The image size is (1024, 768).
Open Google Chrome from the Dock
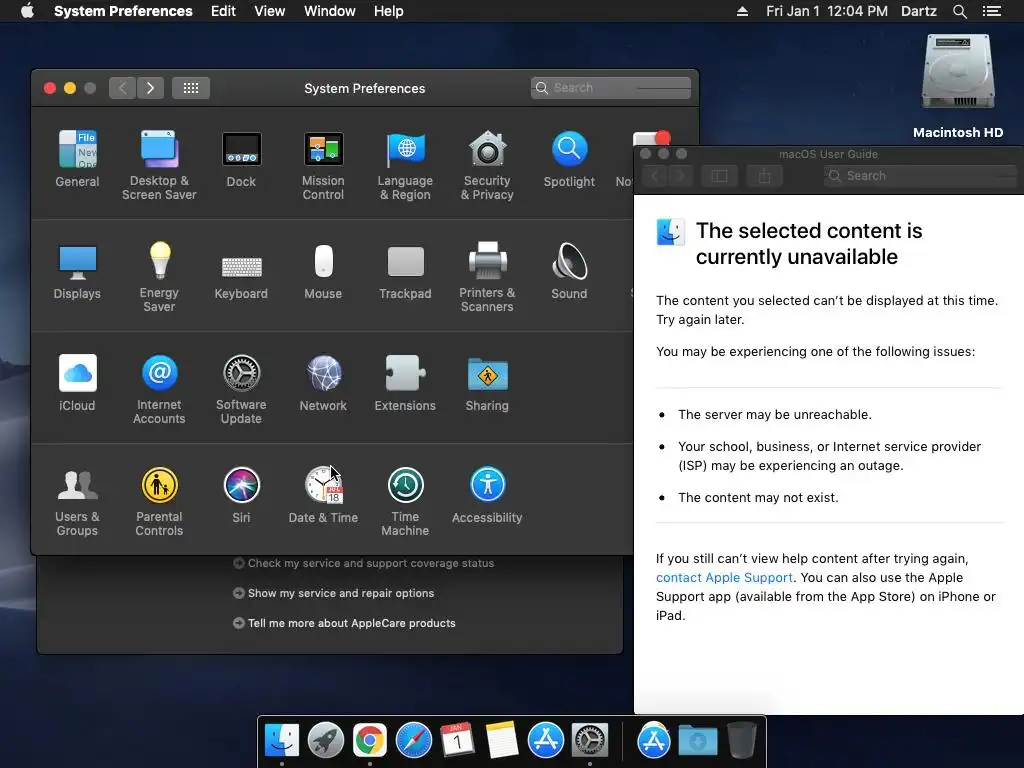click(x=370, y=741)
